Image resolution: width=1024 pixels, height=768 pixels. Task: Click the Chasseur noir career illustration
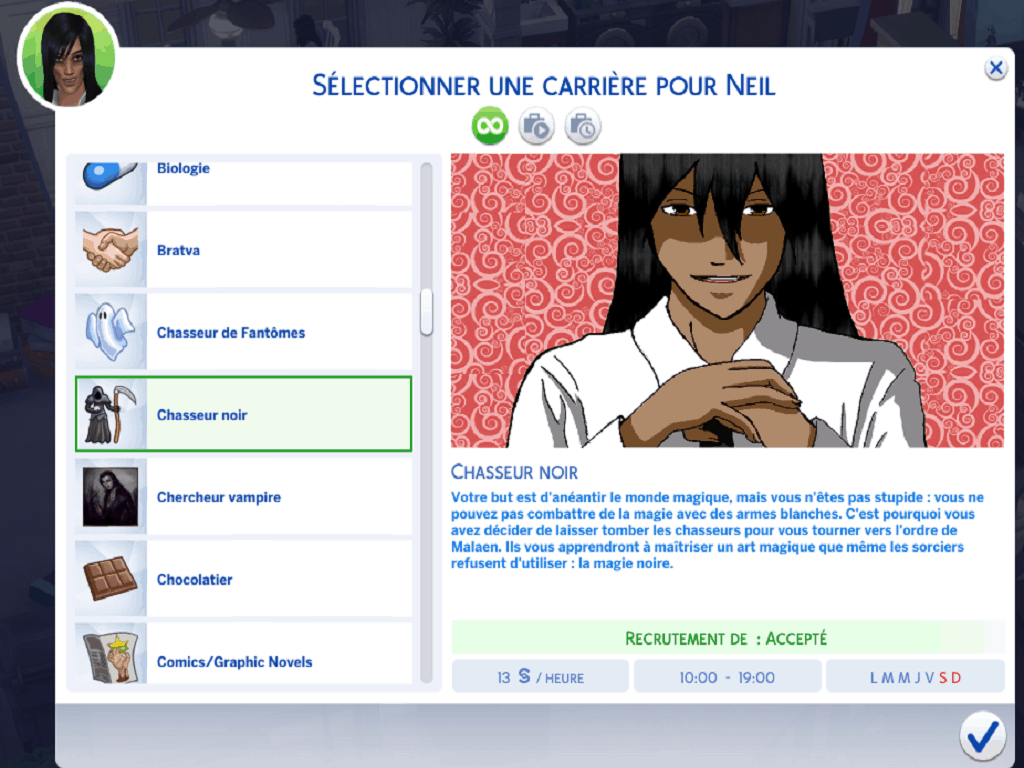point(727,300)
